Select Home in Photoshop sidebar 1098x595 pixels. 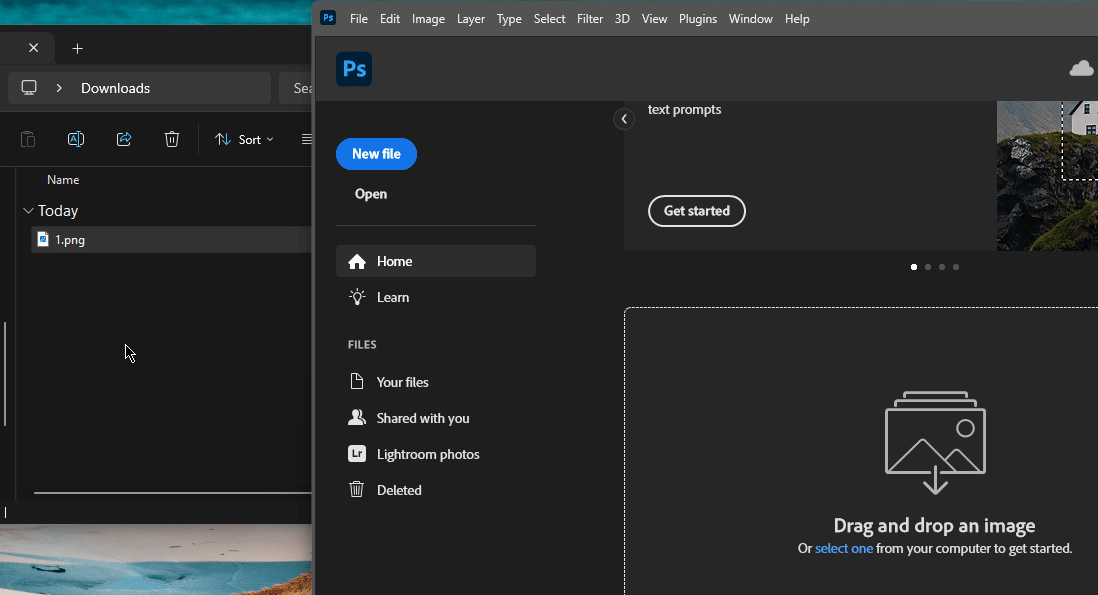(x=436, y=261)
